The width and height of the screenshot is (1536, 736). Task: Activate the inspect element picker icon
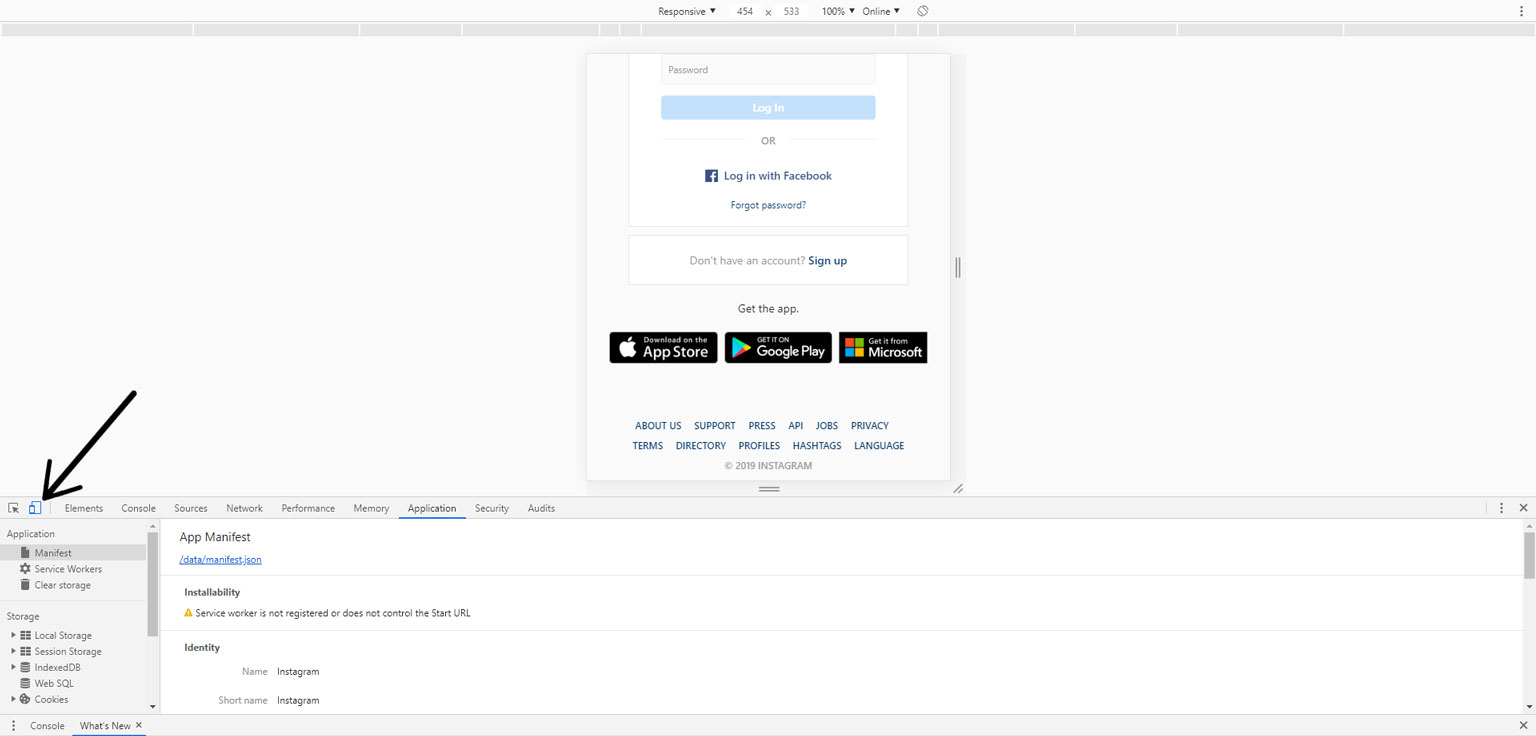click(x=14, y=508)
